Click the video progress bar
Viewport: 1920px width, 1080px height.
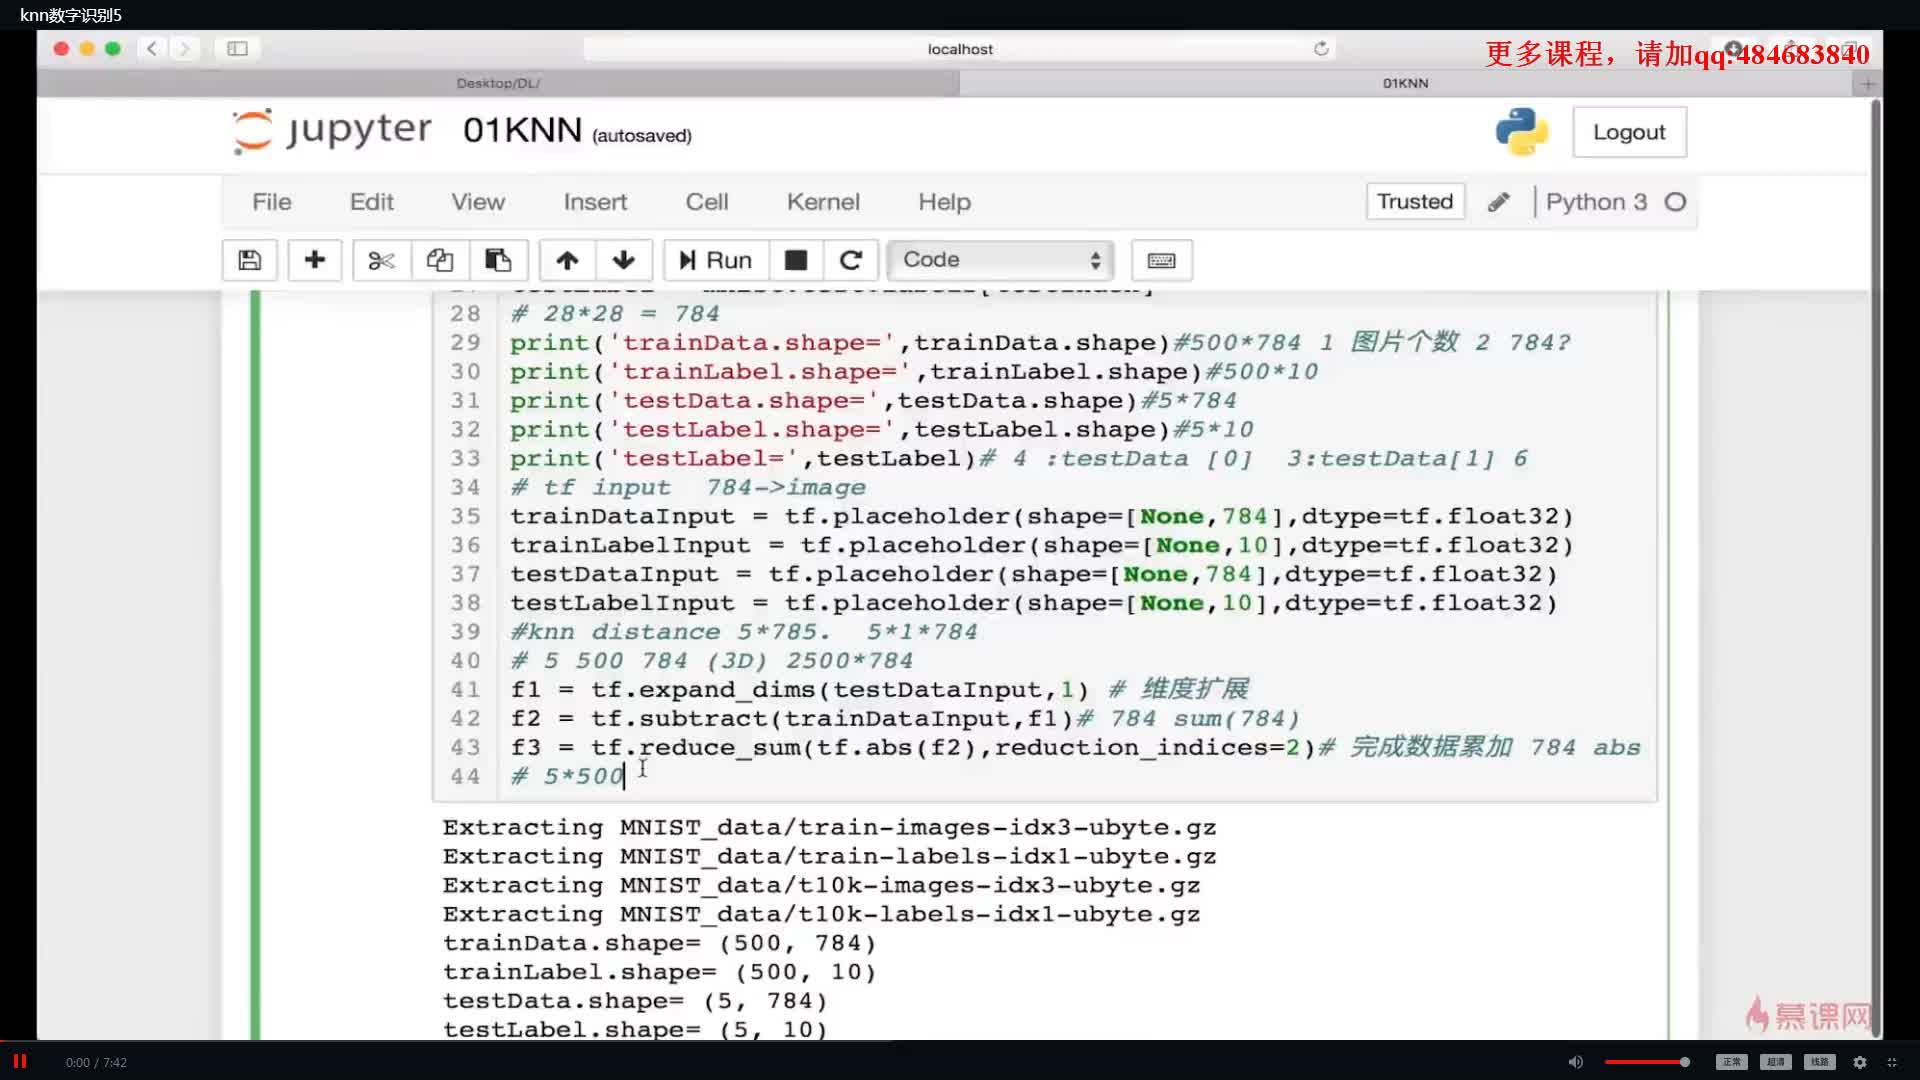(x=960, y=1042)
